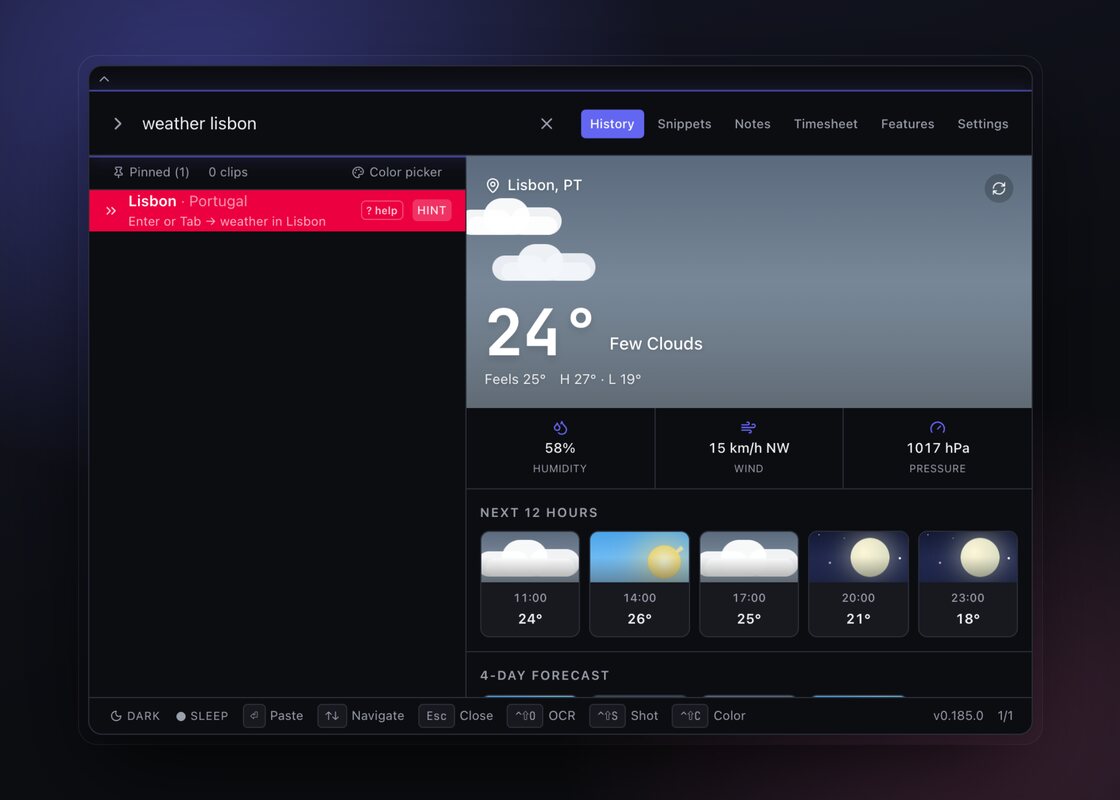Screen dimensions: 1120x800
Task: Click the double-chevron icon on the Lisbon row
Action: click(x=111, y=211)
